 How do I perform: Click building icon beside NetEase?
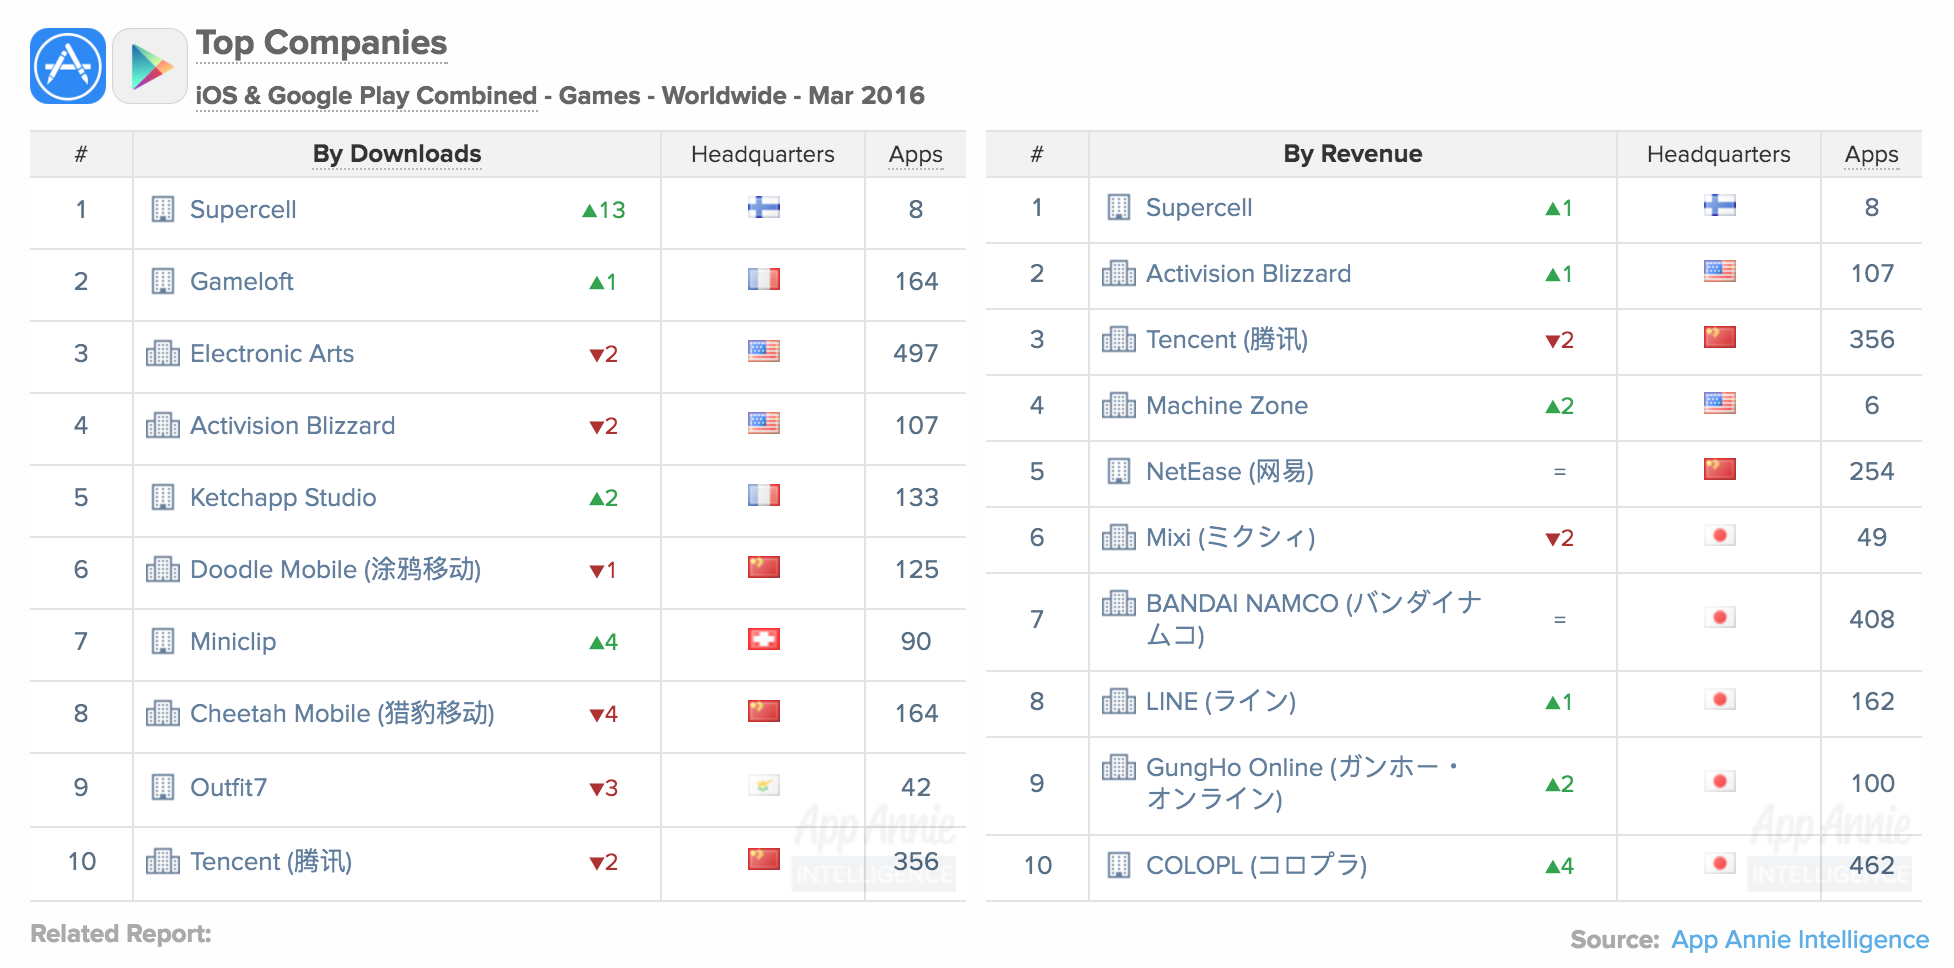click(1119, 471)
